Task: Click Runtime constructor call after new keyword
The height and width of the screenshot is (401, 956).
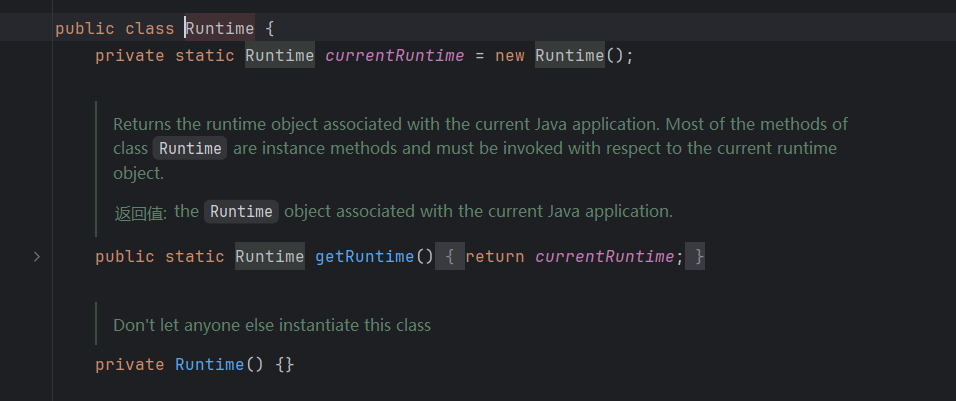Action: click(569, 55)
